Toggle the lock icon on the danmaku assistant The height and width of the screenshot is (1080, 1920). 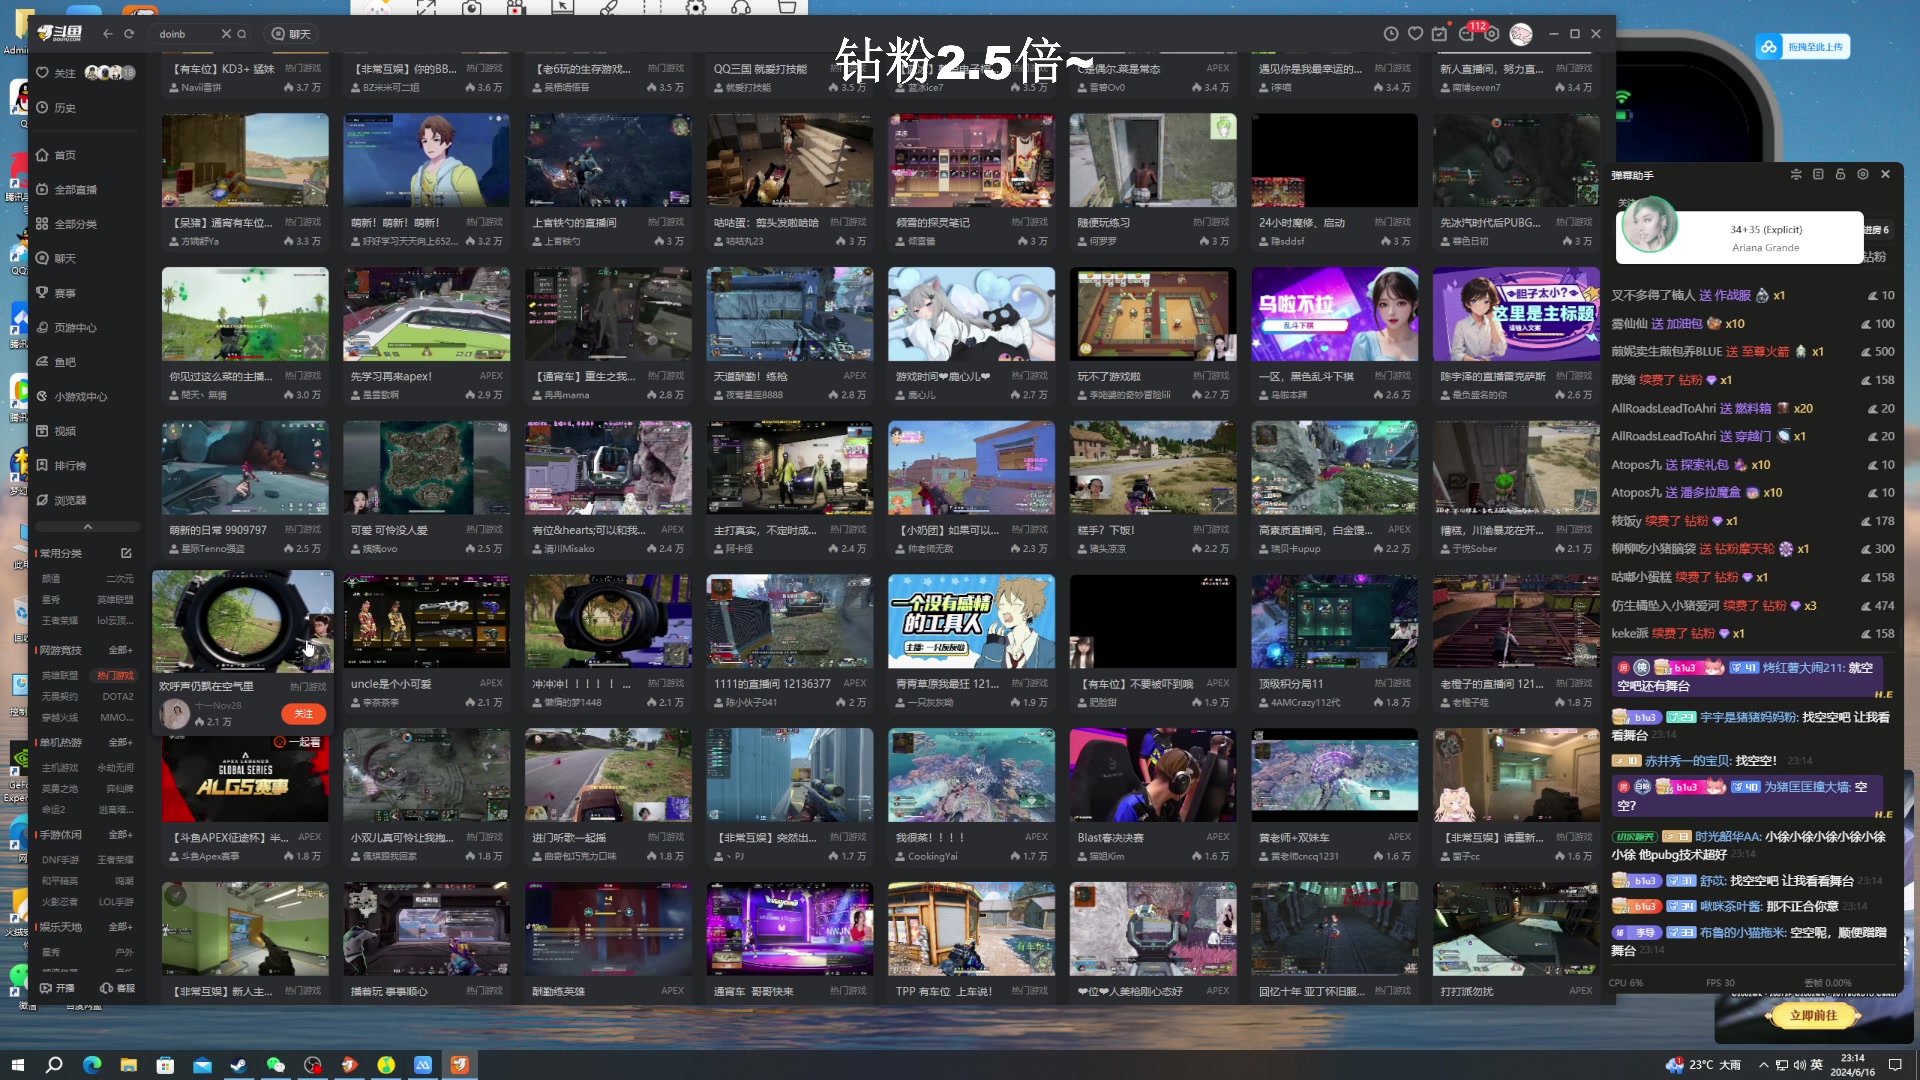[x=1840, y=174]
